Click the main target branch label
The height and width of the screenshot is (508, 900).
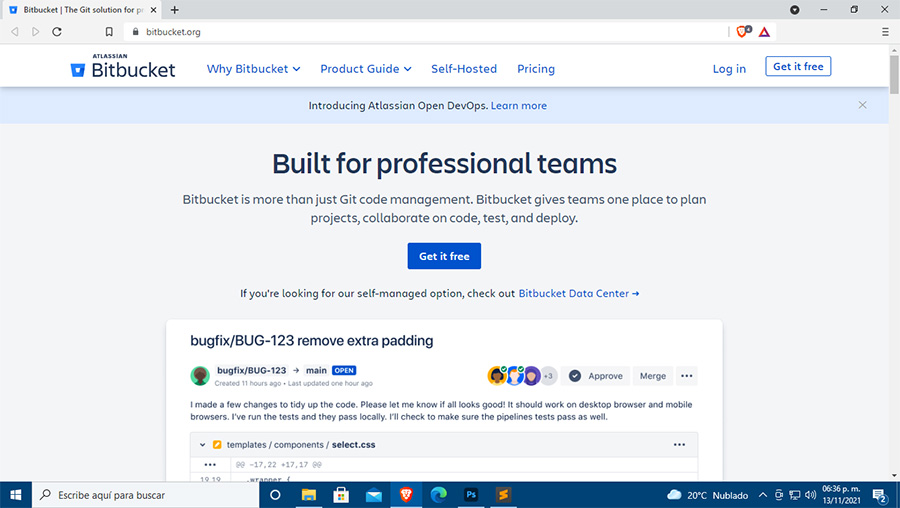pos(316,370)
